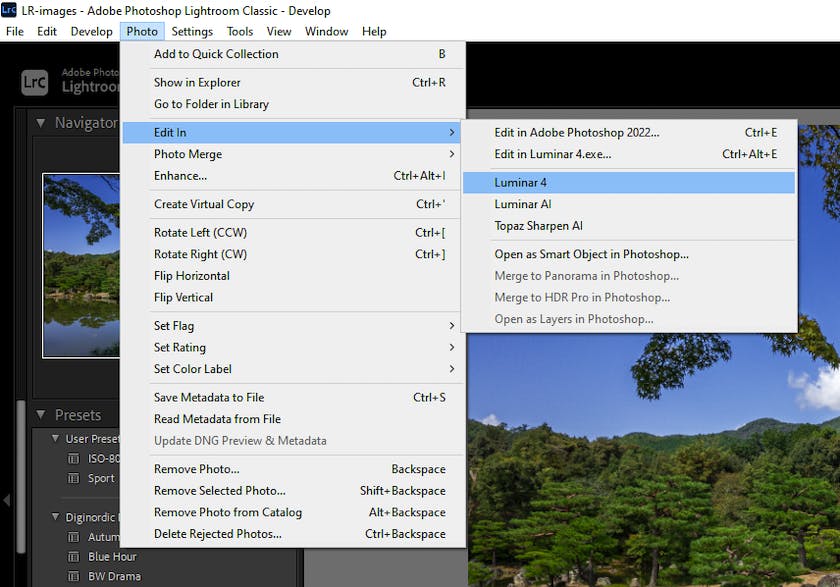The width and height of the screenshot is (840, 587).
Task: Open the Edit In submenu
Action: pos(292,133)
